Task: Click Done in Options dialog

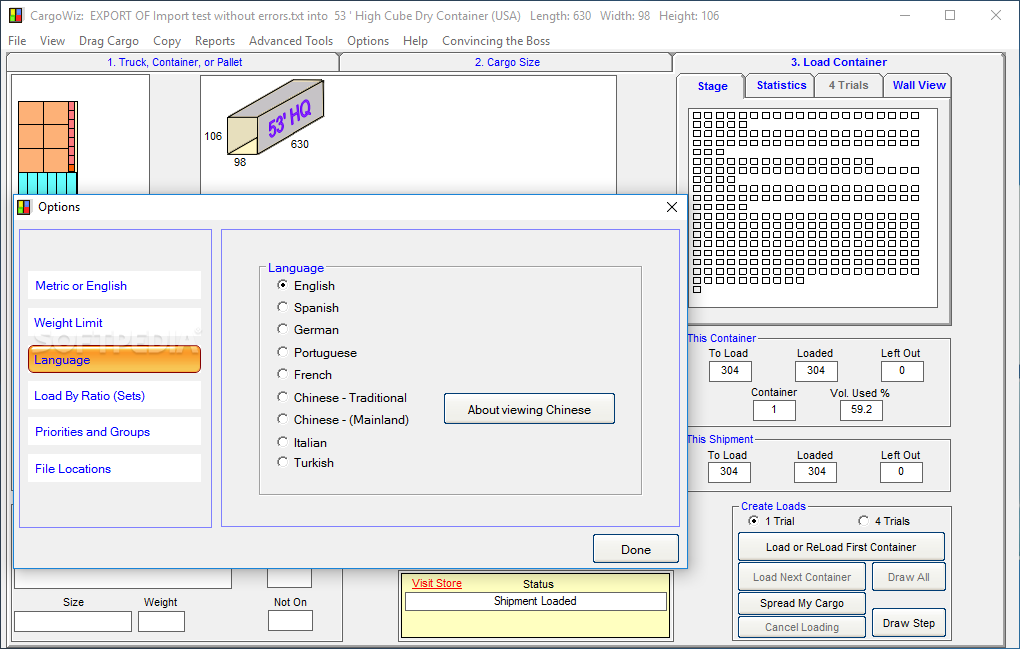Action: 636,549
